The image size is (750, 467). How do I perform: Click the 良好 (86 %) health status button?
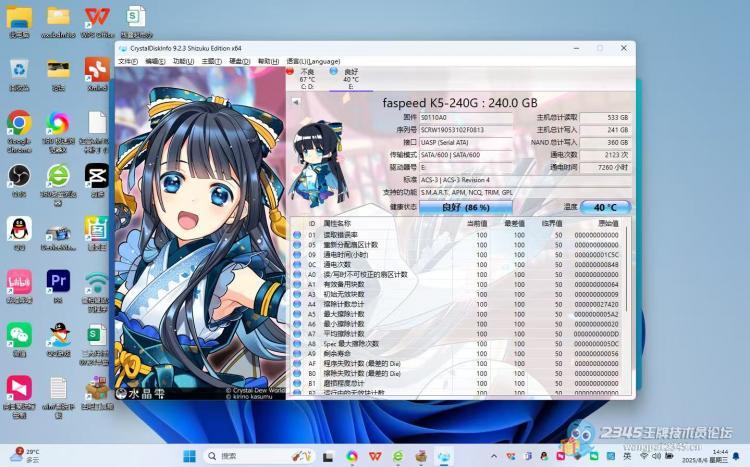(465, 207)
